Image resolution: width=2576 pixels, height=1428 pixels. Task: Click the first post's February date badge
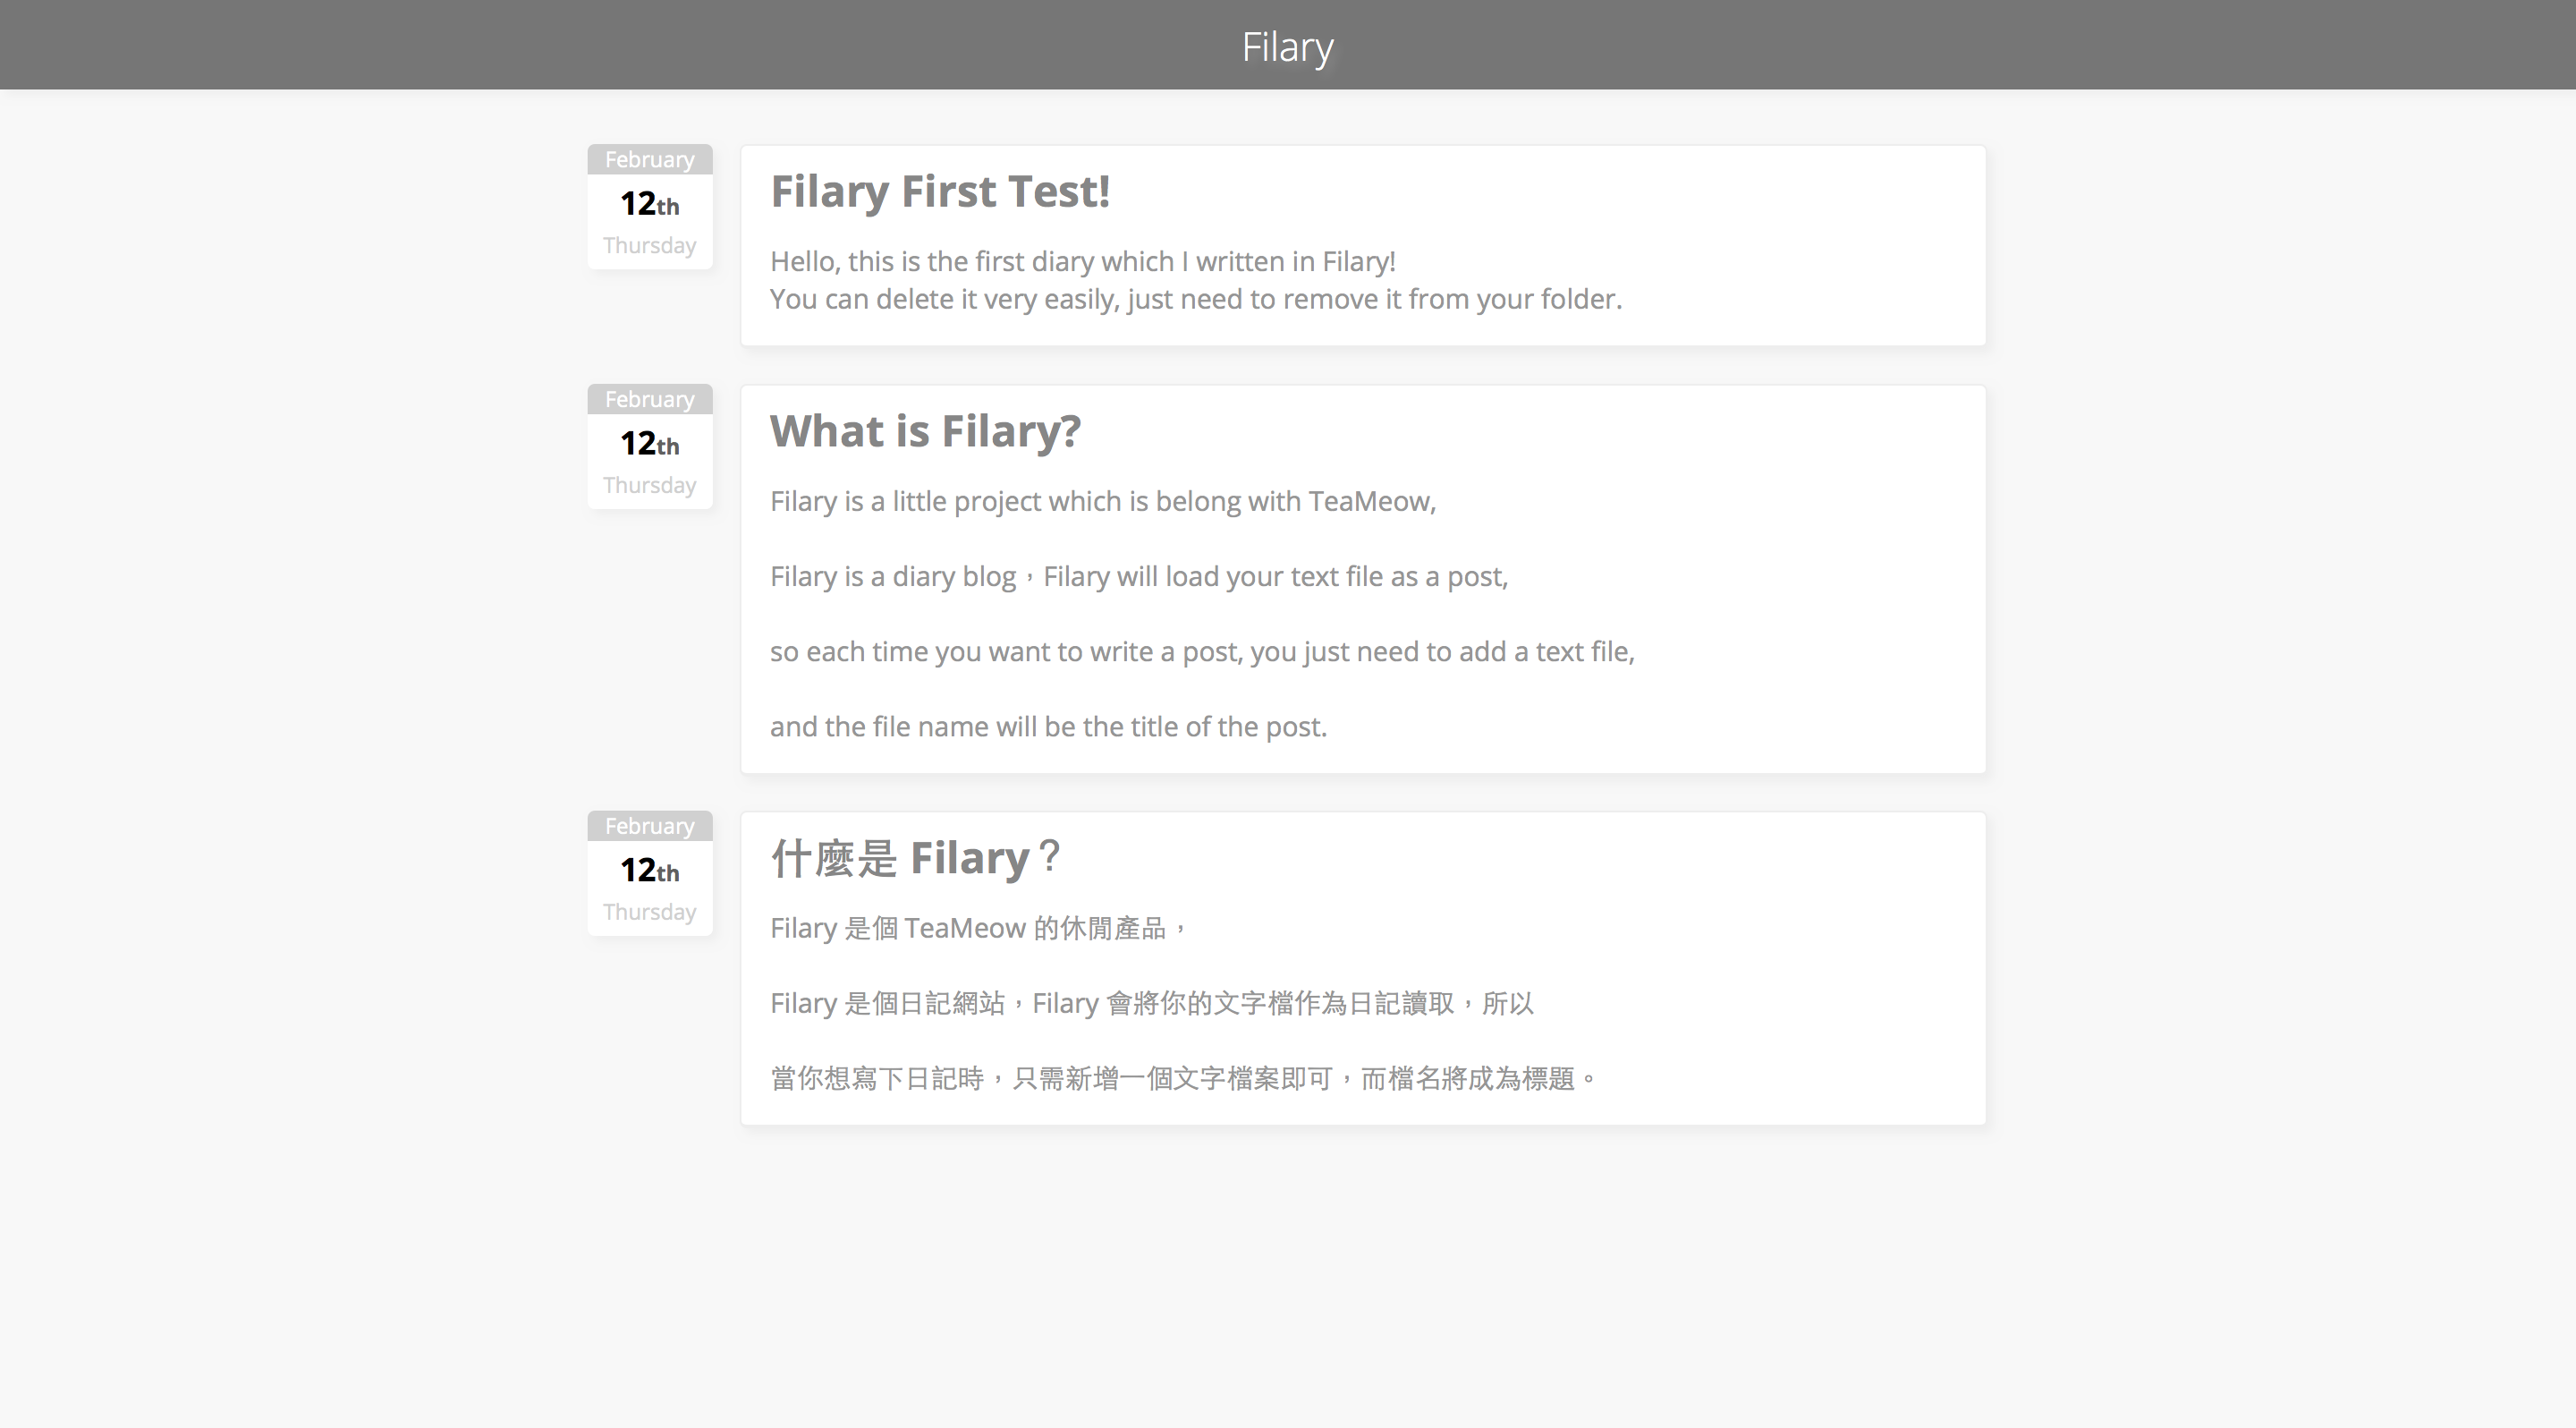click(x=649, y=160)
